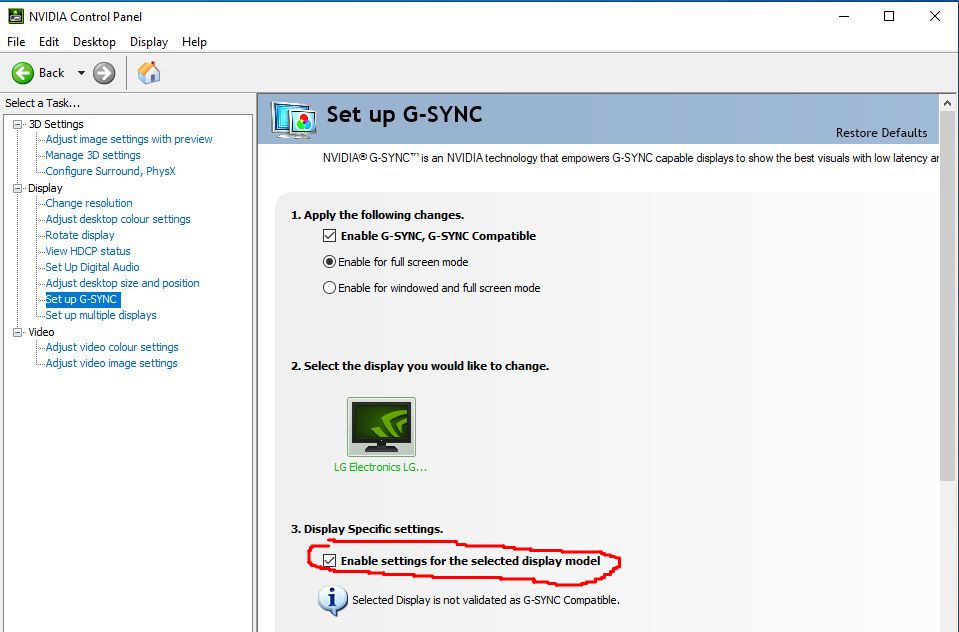Click the Back button label
The image size is (959, 632).
(x=51, y=73)
